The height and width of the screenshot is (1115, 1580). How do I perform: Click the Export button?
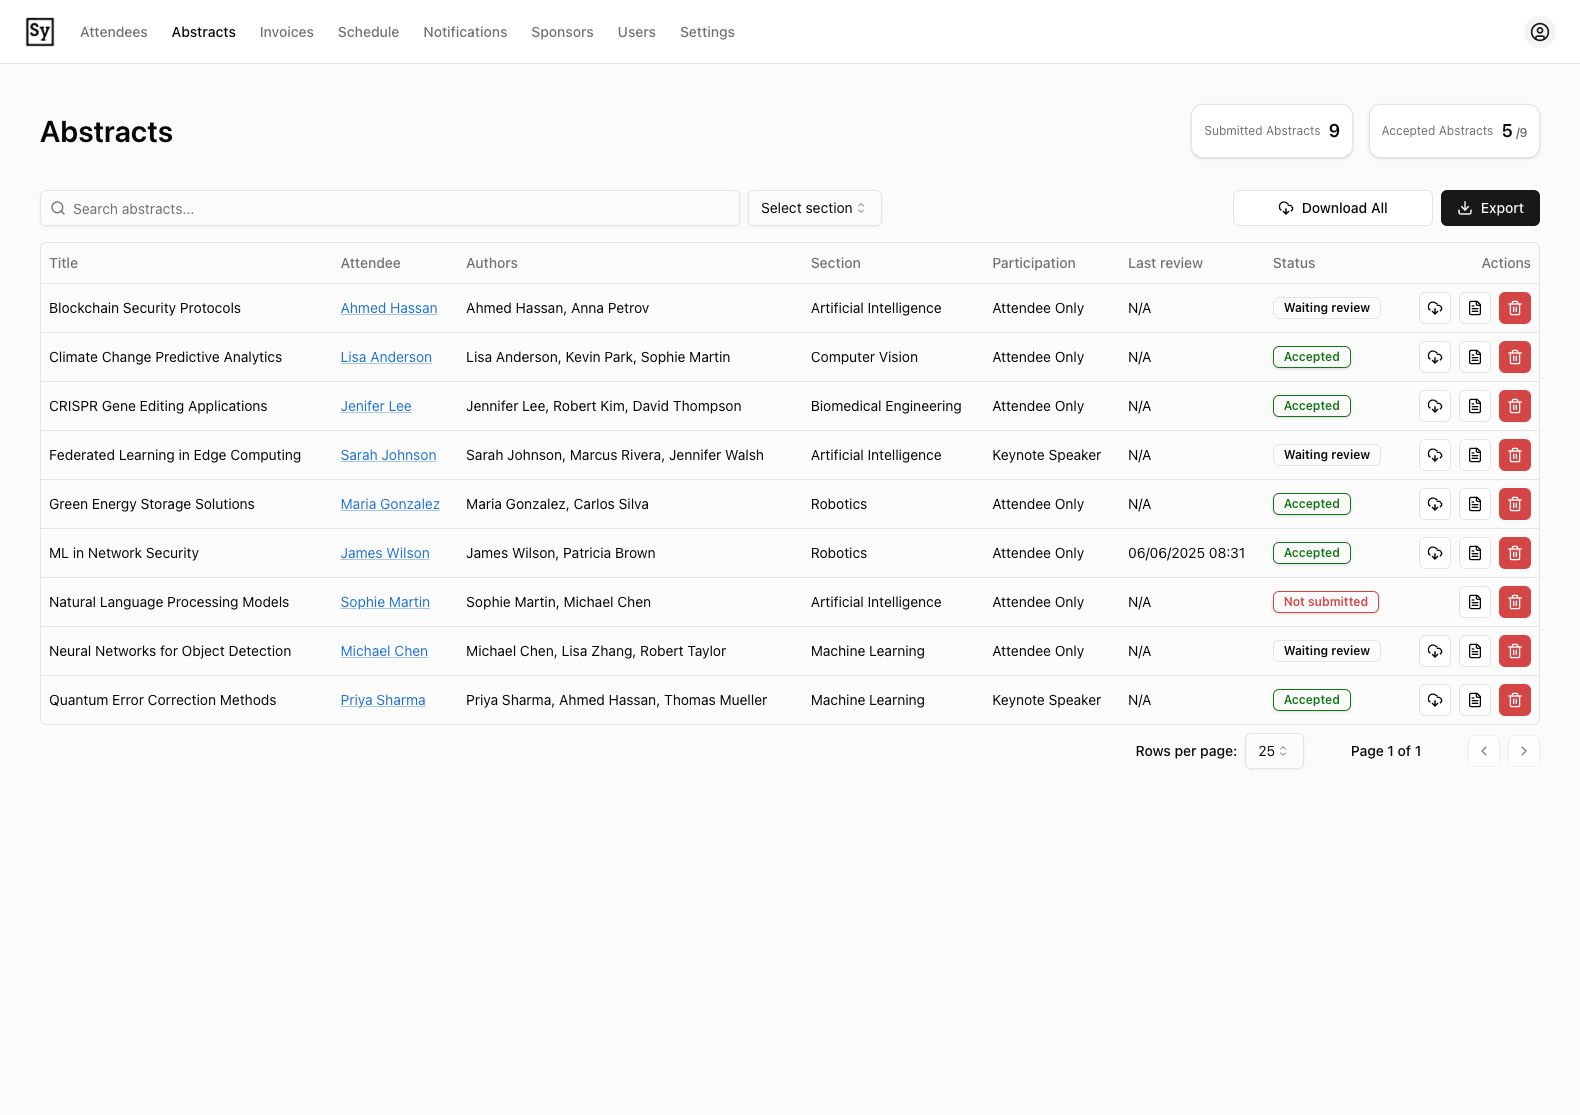(x=1489, y=208)
